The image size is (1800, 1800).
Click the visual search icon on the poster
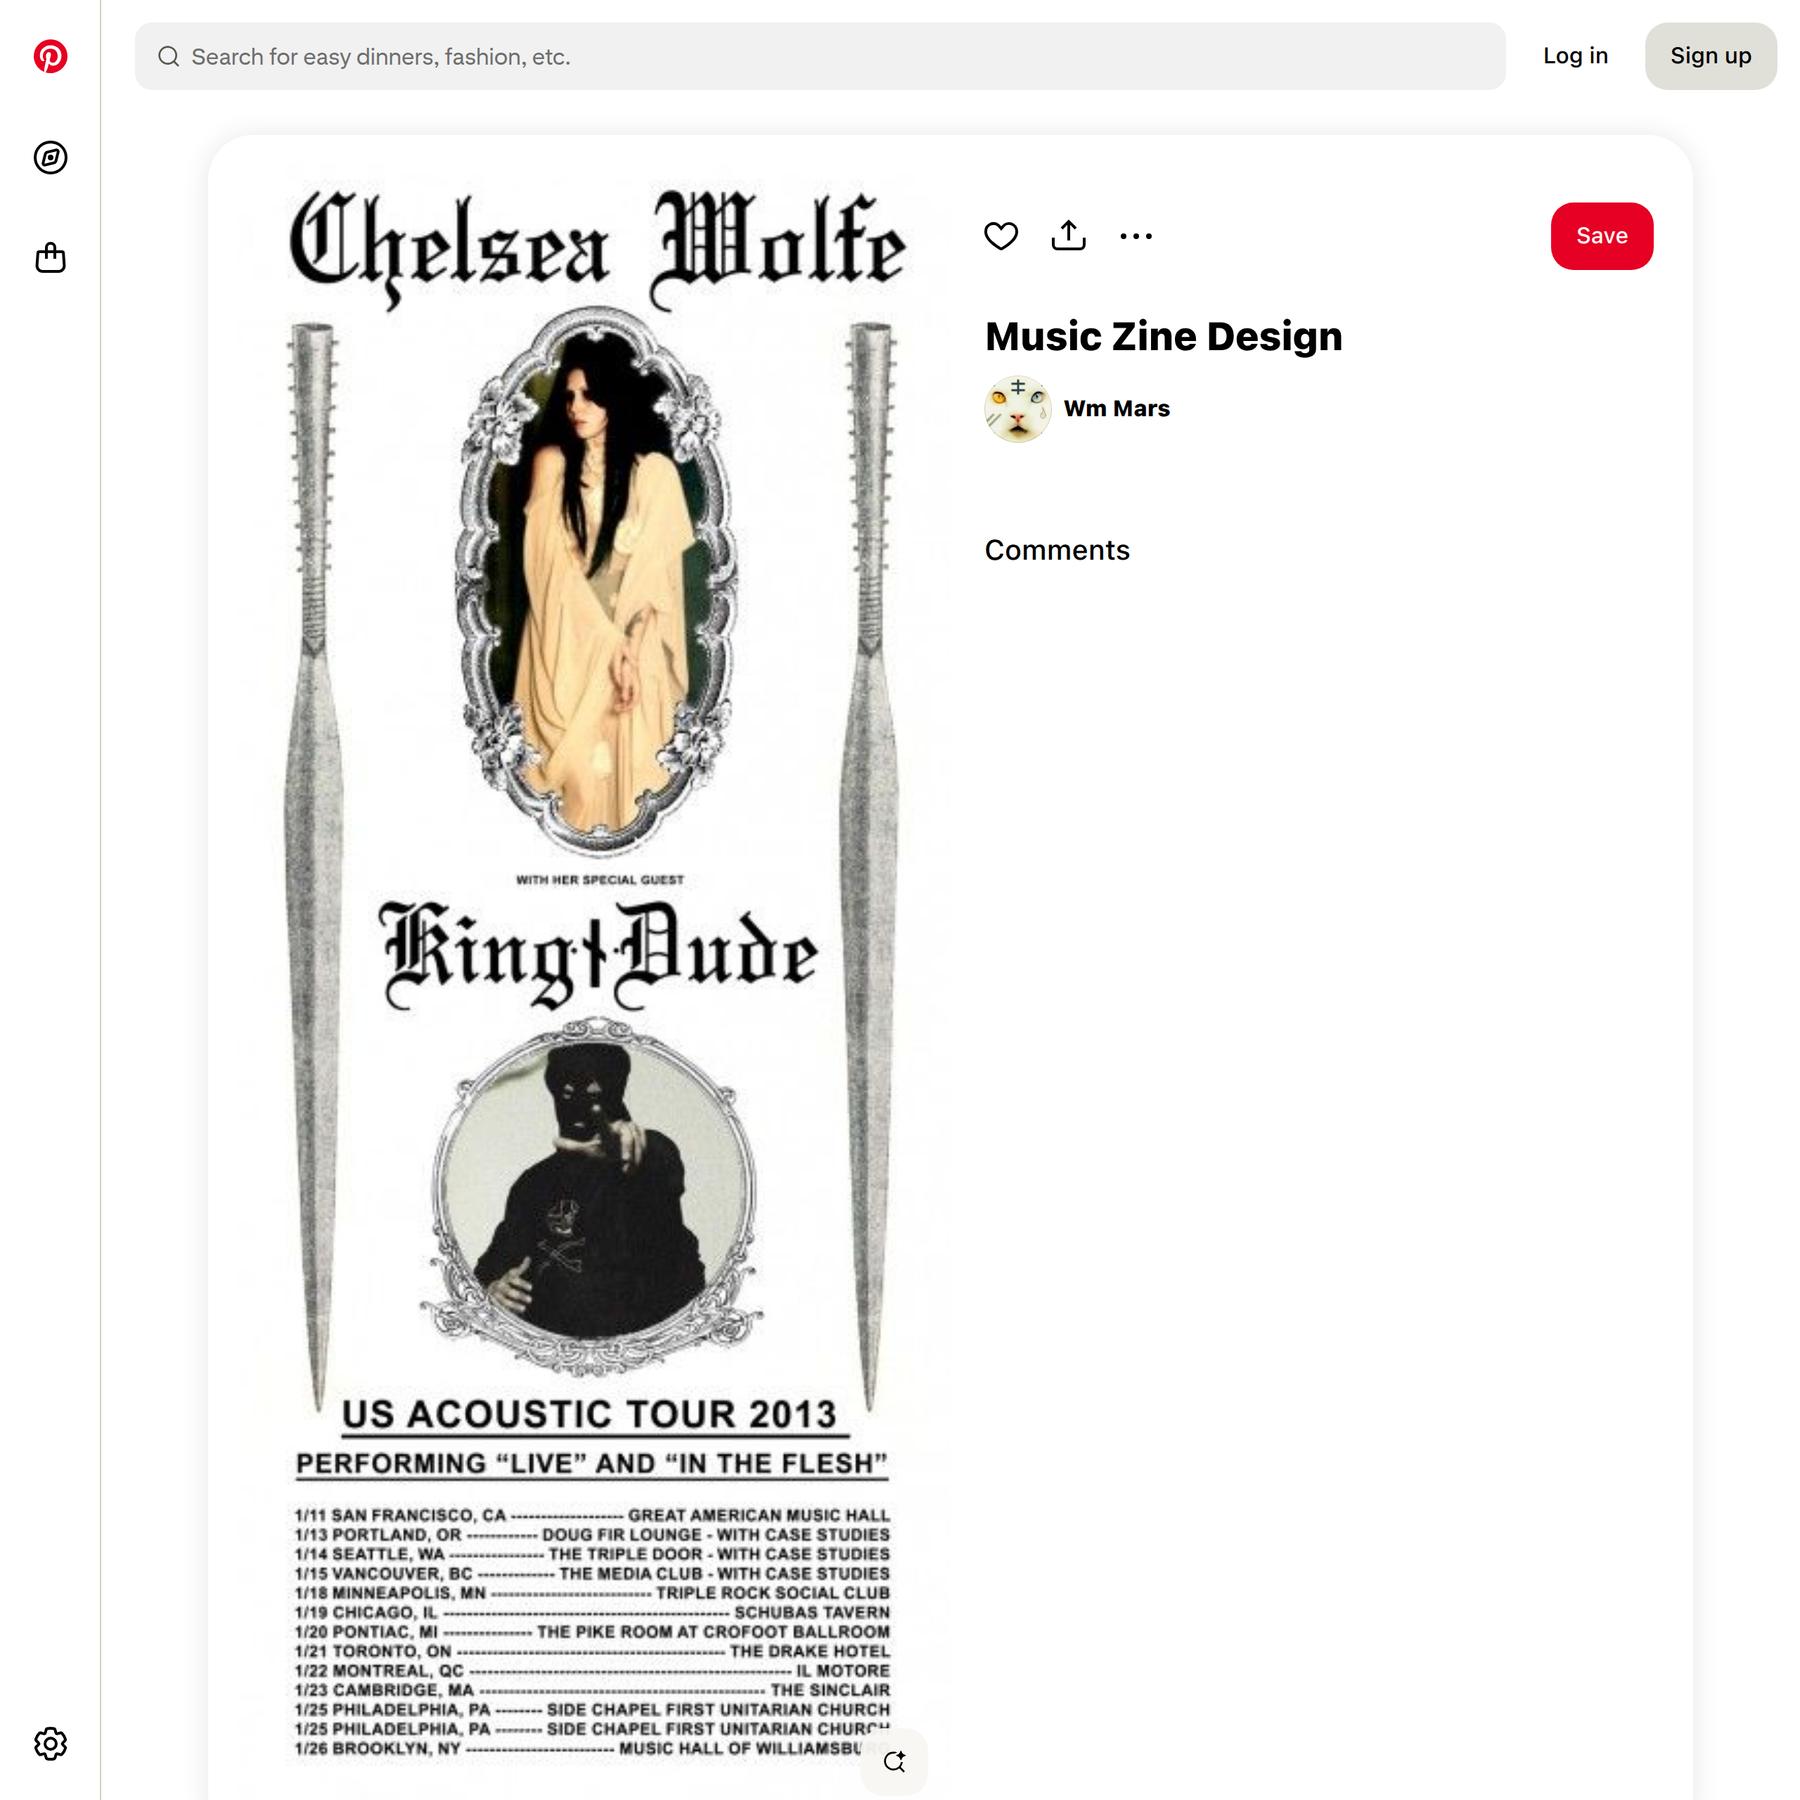[894, 1761]
